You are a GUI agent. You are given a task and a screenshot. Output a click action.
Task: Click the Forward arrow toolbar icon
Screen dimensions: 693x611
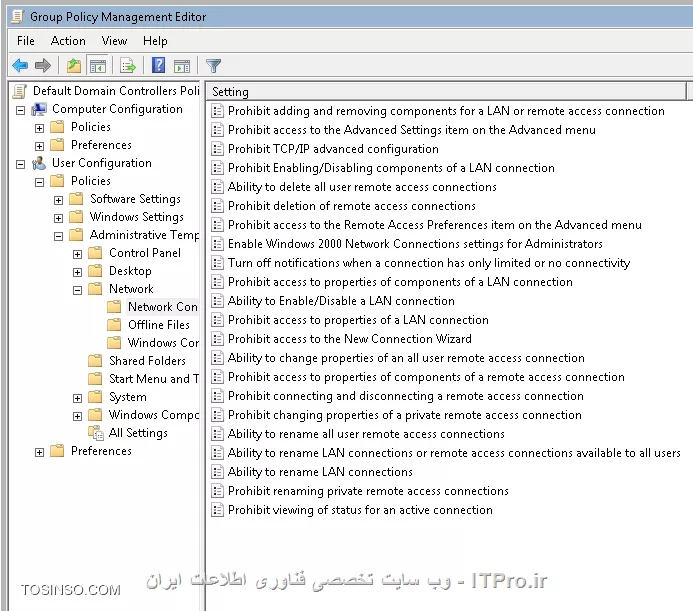click(43, 66)
